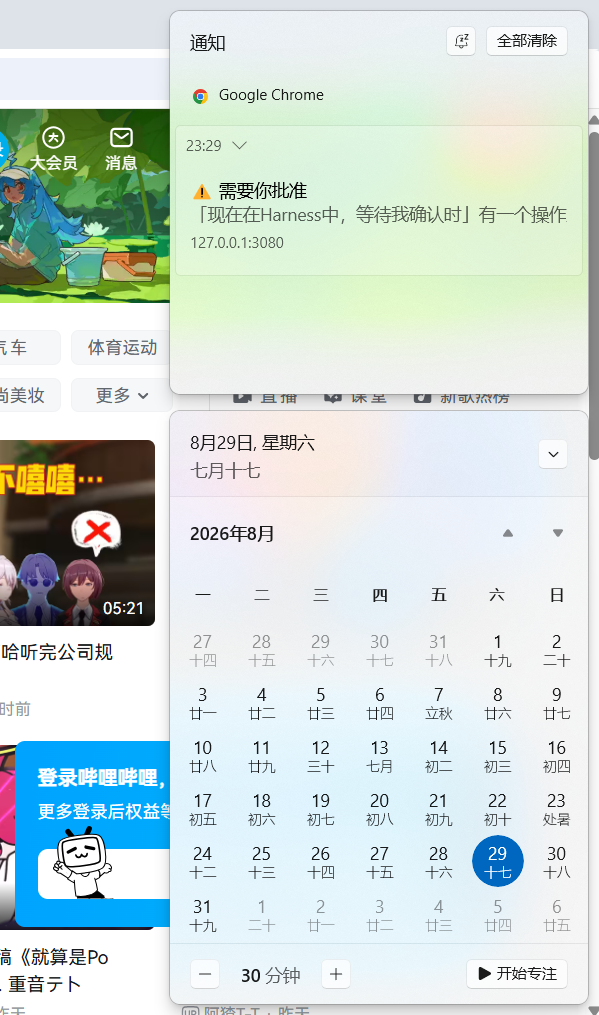The height and width of the screenshot is (1015, 599).
Task: Collapse the 23:29 notification chevron
Action: [x=240, y=145]
